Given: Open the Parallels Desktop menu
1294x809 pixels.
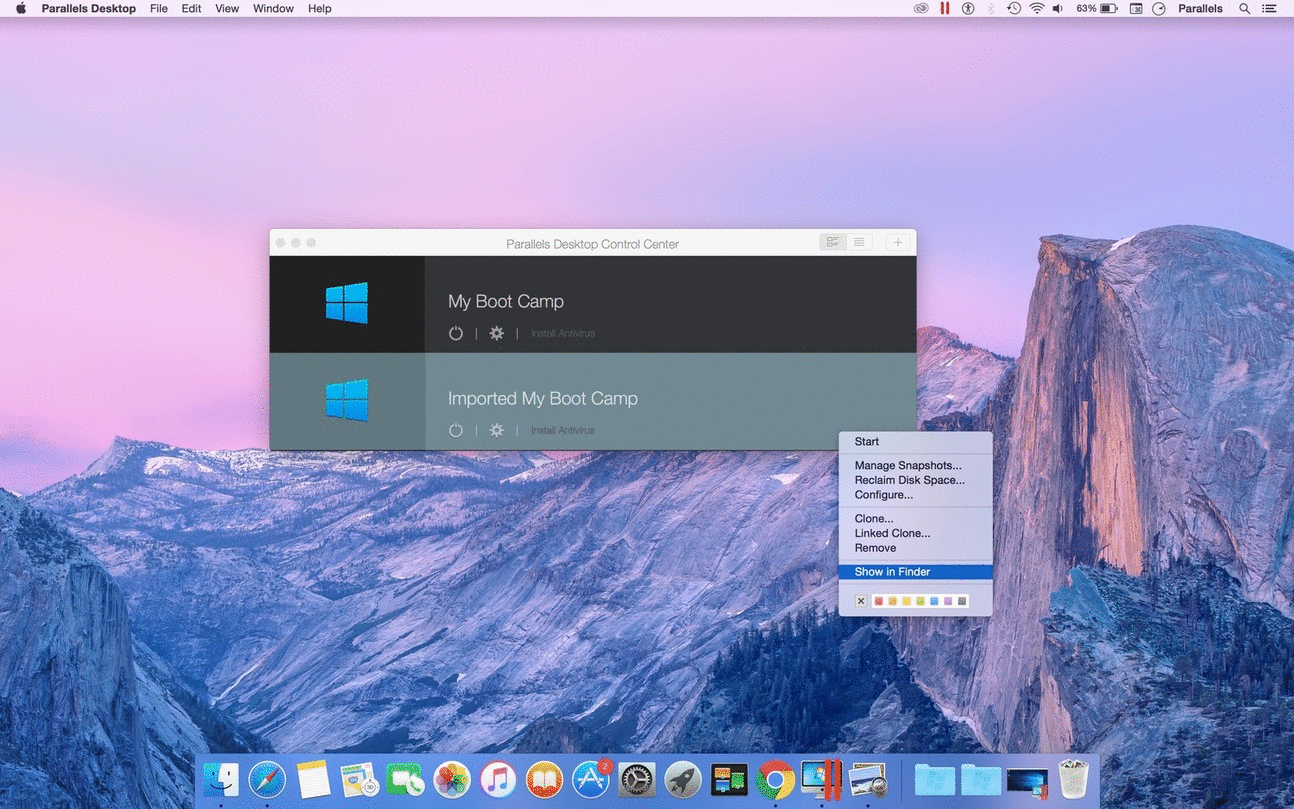Looking at the screenshot, I should pos(88,8).
